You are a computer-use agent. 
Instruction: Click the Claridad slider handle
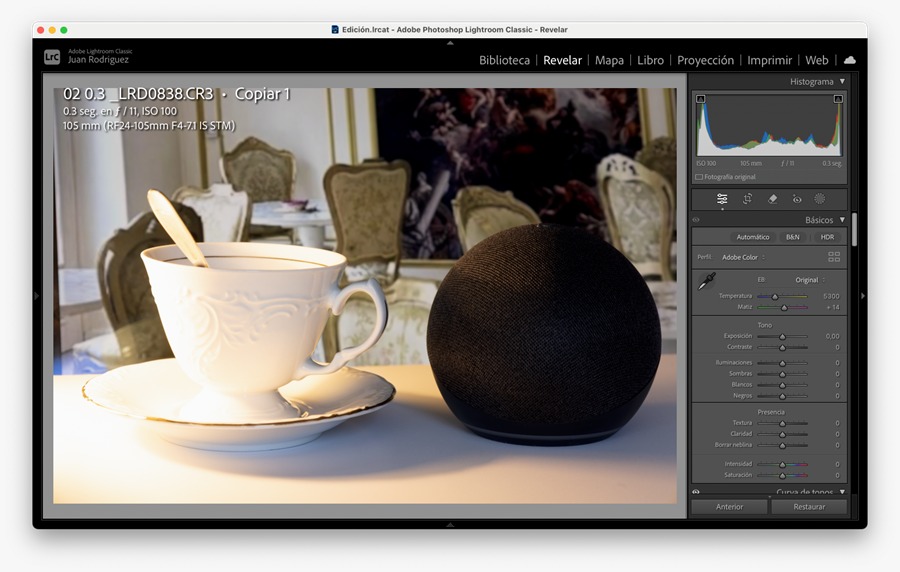point(782,434)
